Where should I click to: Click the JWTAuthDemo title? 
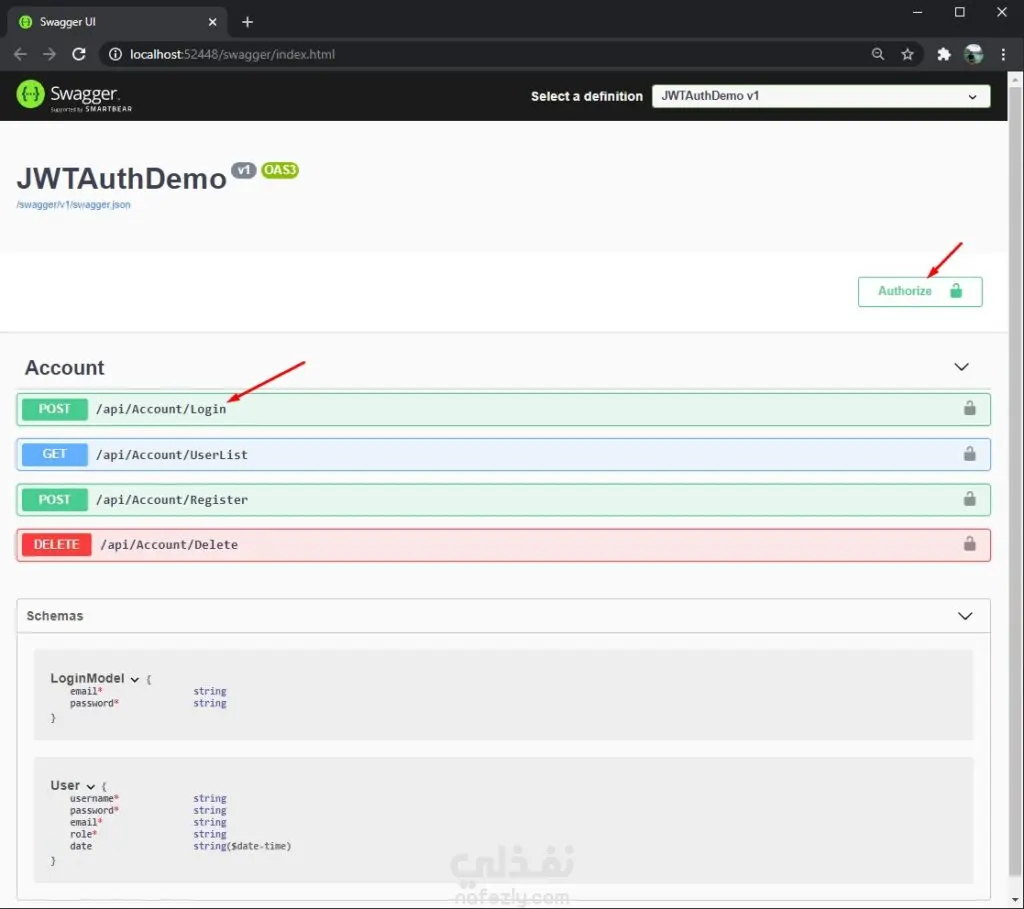coord(121,178)
